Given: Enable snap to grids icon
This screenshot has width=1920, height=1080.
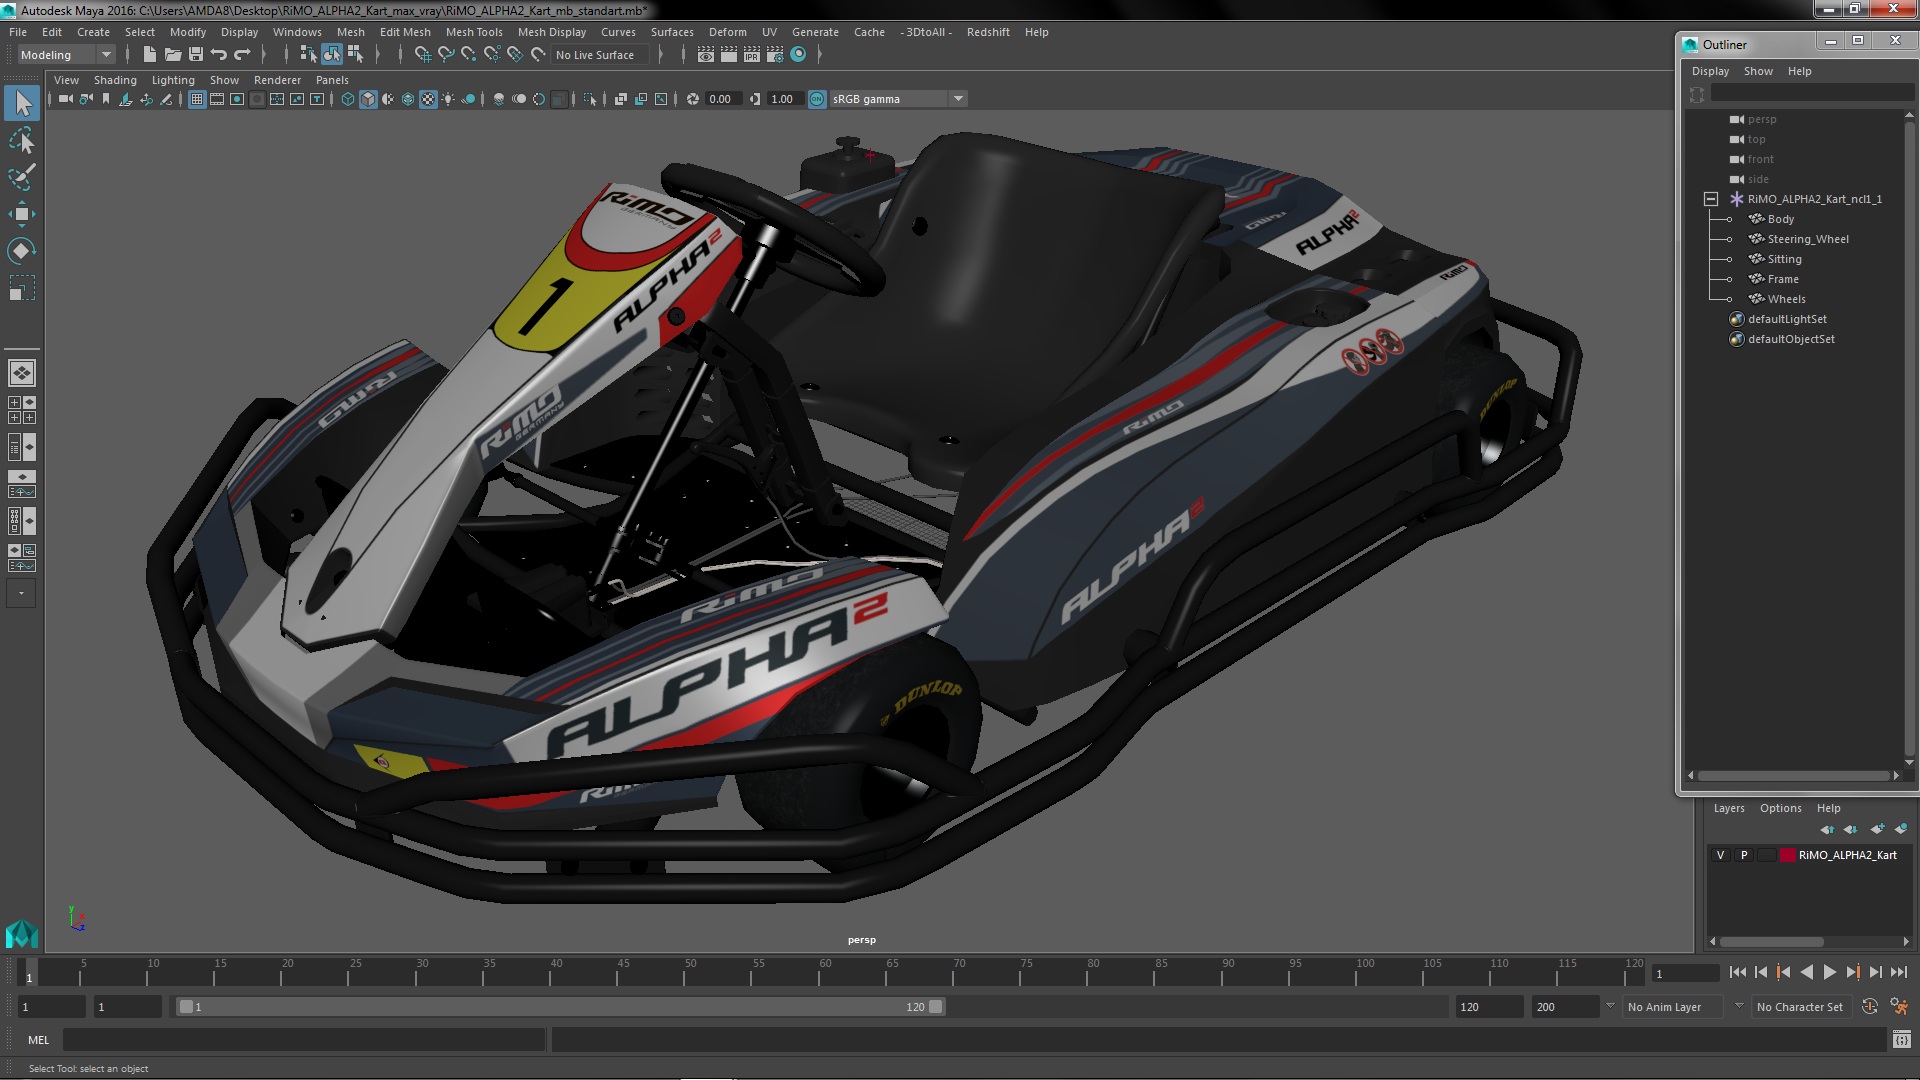Looking at the screenshot, I should pos(423,55).
